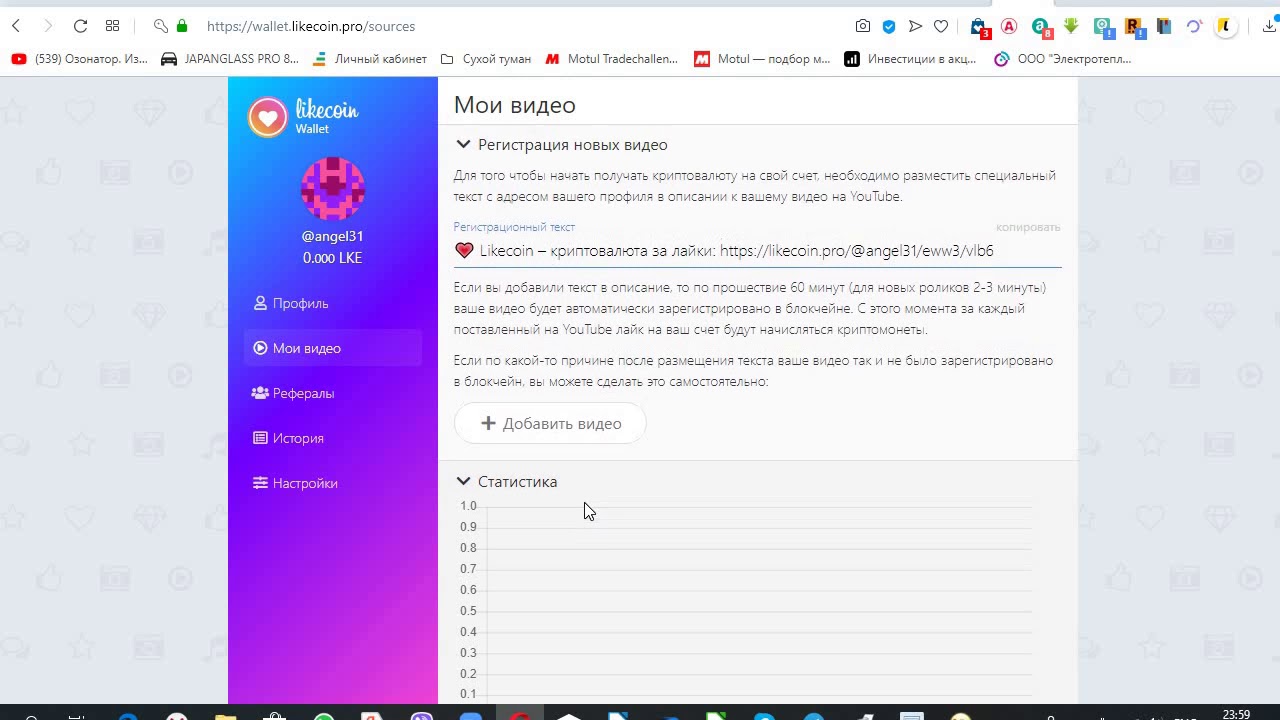Open the orange R extension icon
Screen dimensions: 1280x720
point(1133,27)
